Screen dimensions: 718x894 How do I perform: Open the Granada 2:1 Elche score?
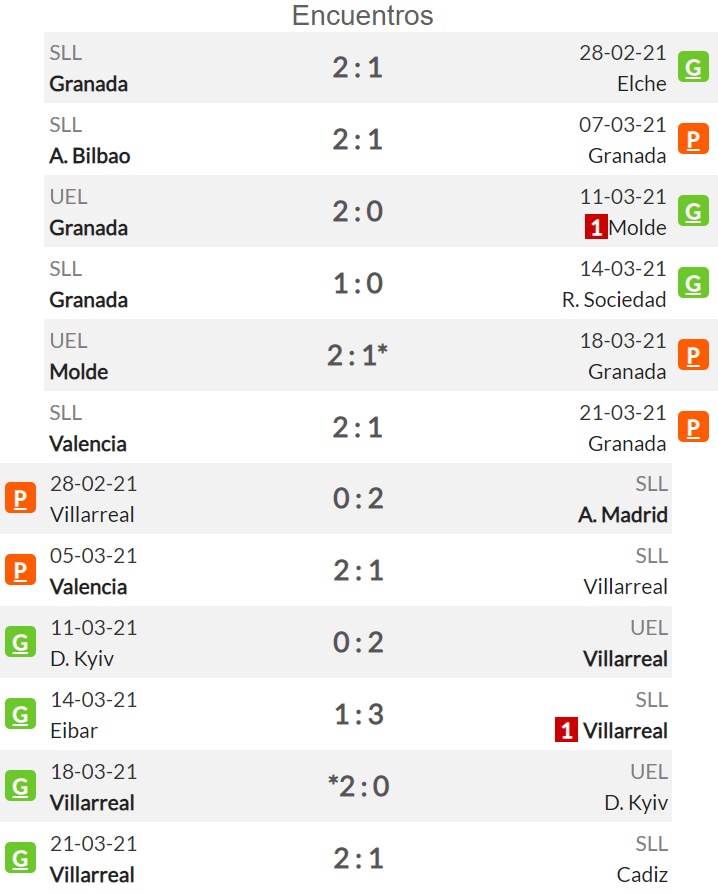[358, 68]
